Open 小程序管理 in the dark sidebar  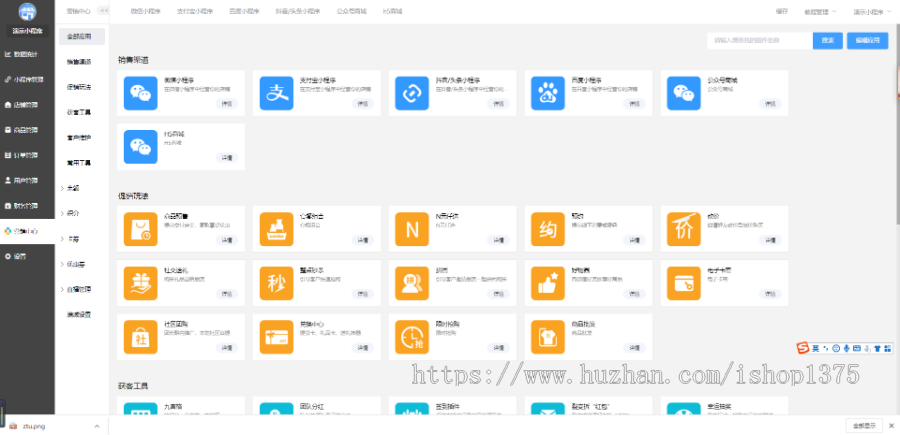click(24, 79)
